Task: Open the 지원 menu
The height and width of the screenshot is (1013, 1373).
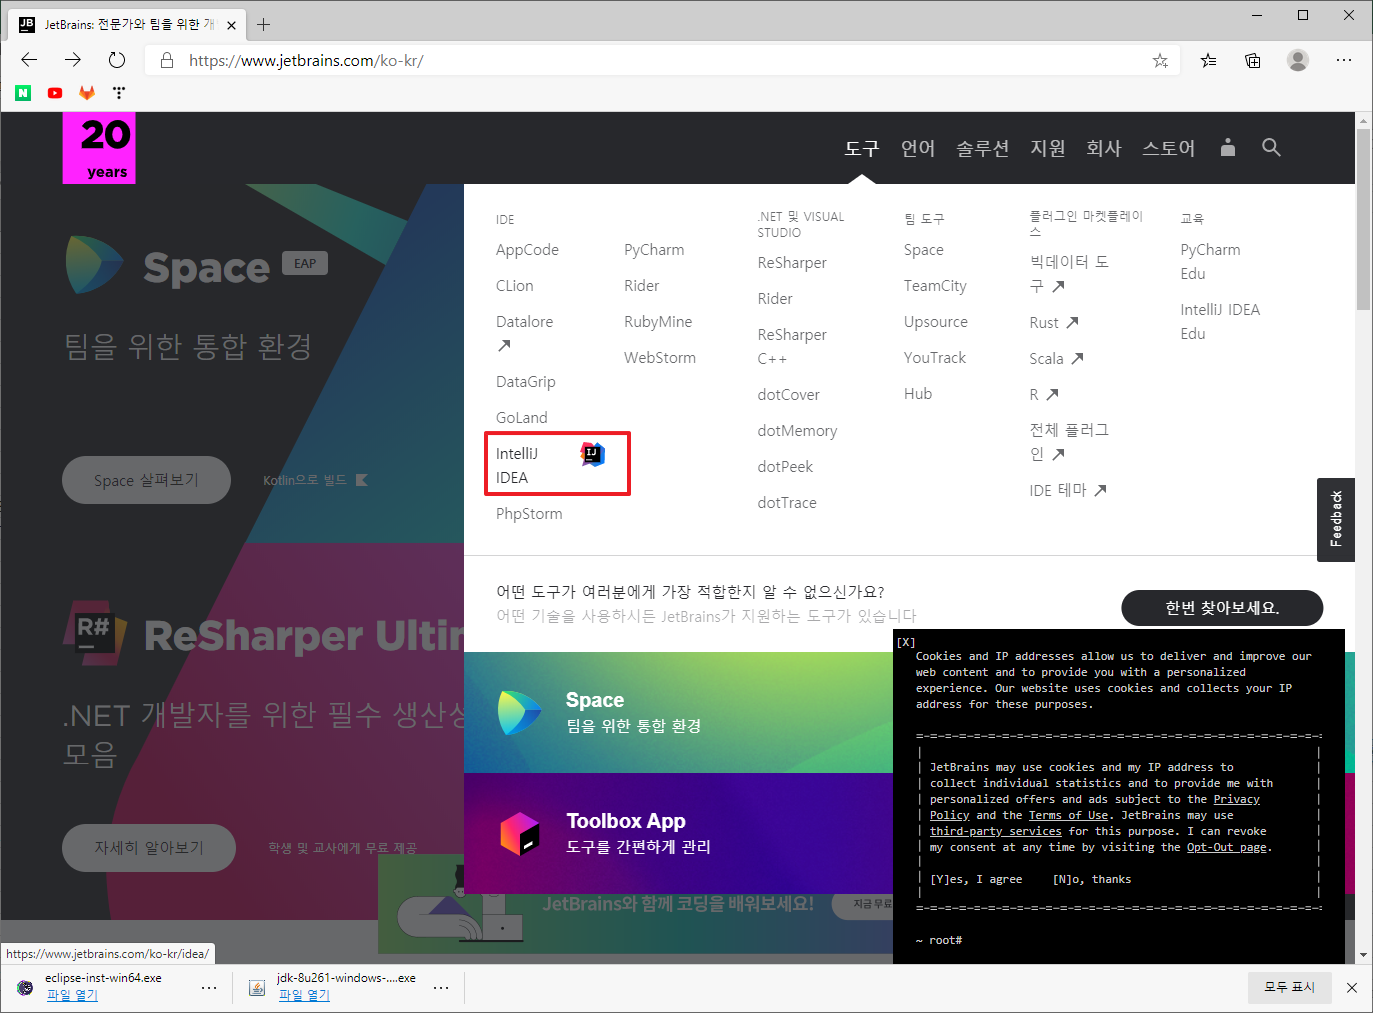Action: tap(1048, 148)
